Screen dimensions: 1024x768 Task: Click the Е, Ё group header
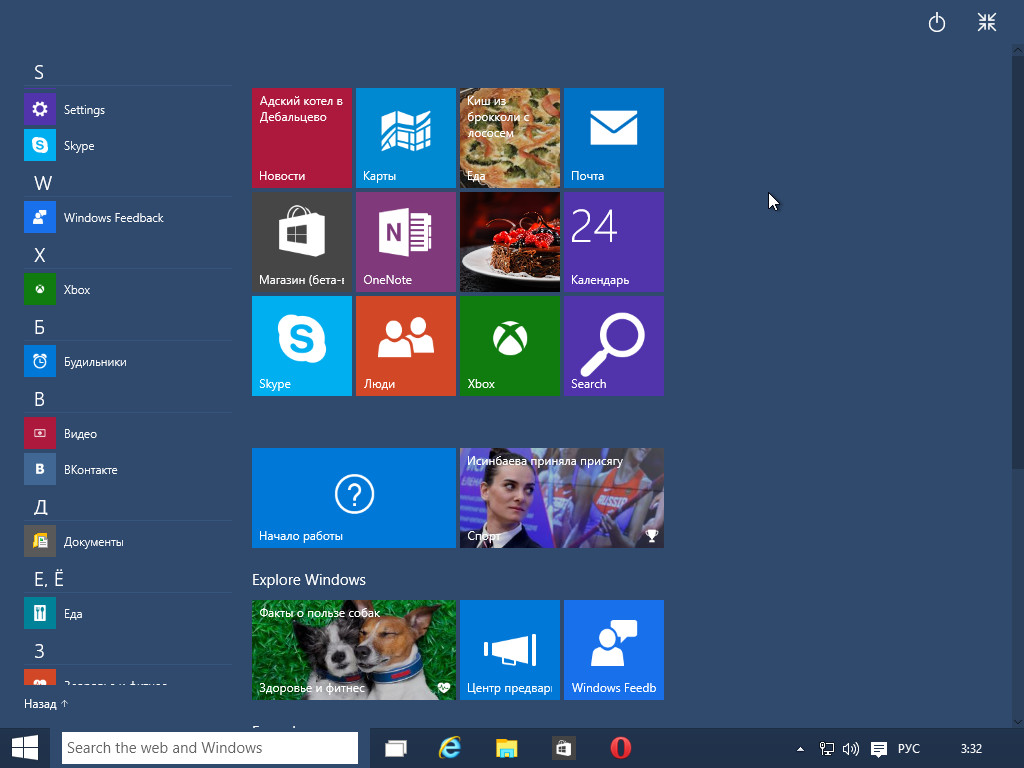click(x=49, y=579)
